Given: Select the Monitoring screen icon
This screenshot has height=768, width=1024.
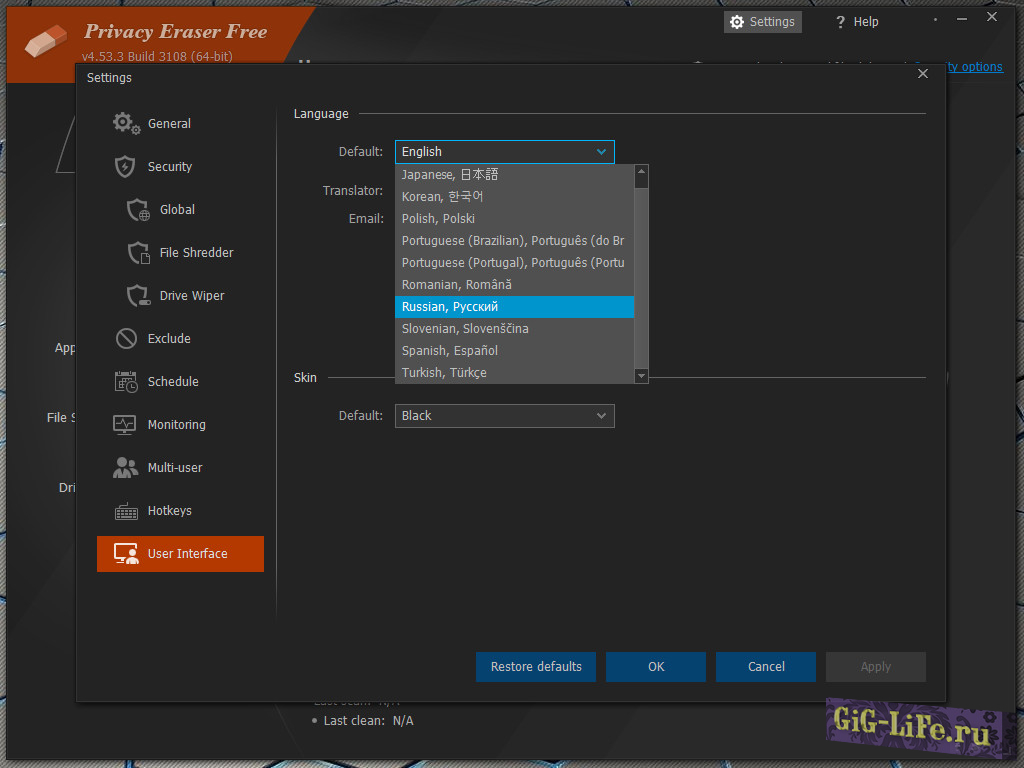Looking at the screenshot, I should (x=125, y=425).
